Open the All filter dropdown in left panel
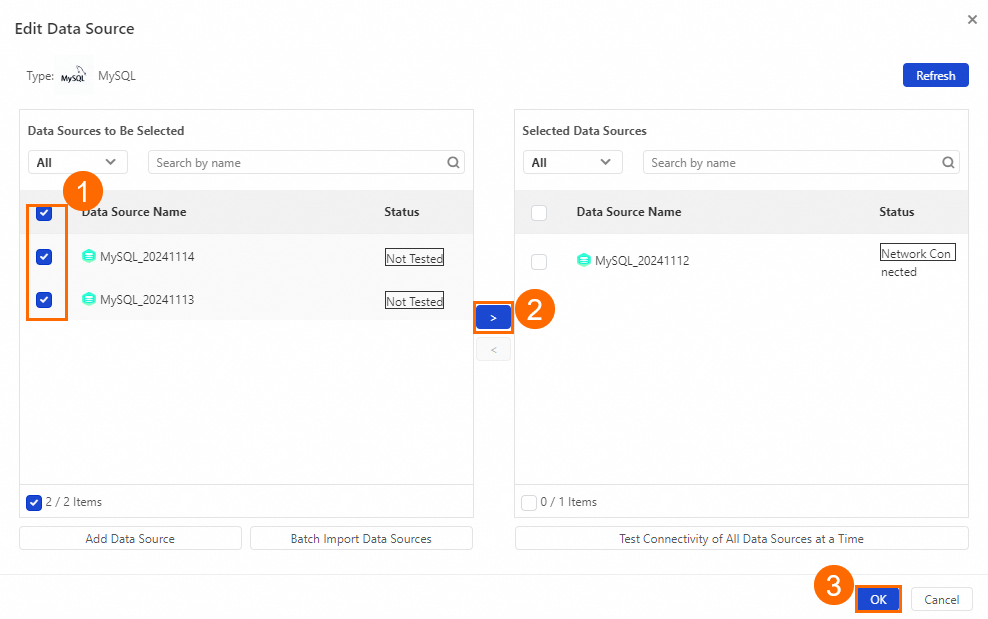Screen dimensions: 988x619 77,163
